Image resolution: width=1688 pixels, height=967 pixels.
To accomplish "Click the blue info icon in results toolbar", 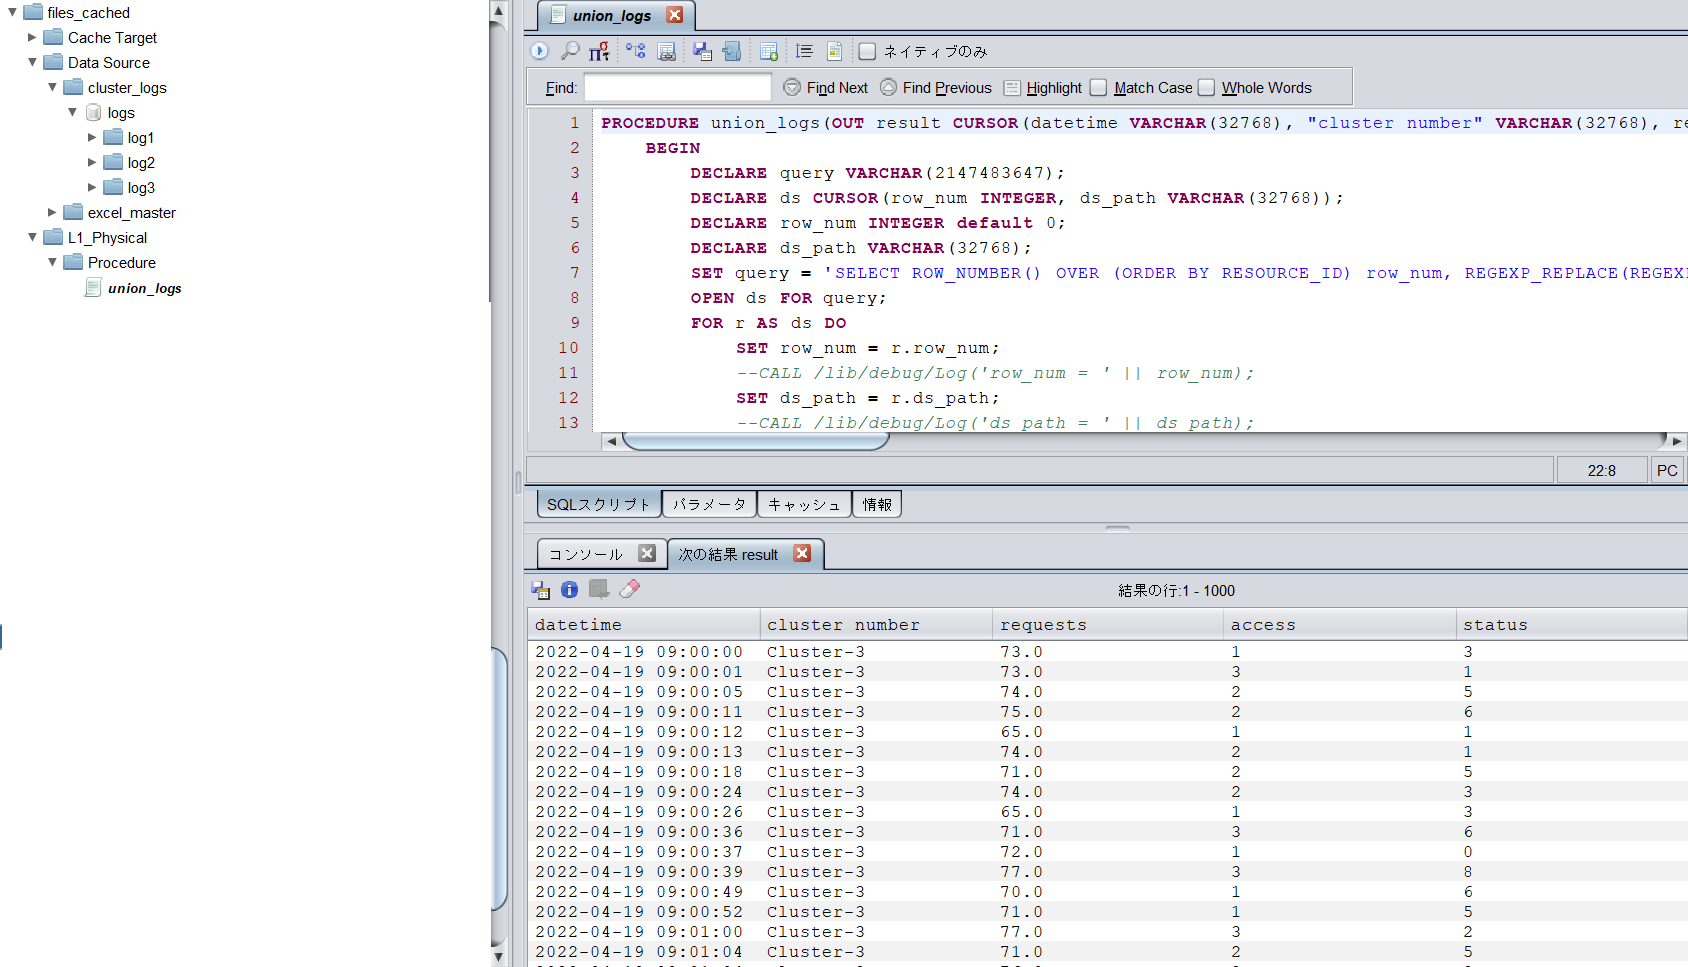I will (569, 590).
